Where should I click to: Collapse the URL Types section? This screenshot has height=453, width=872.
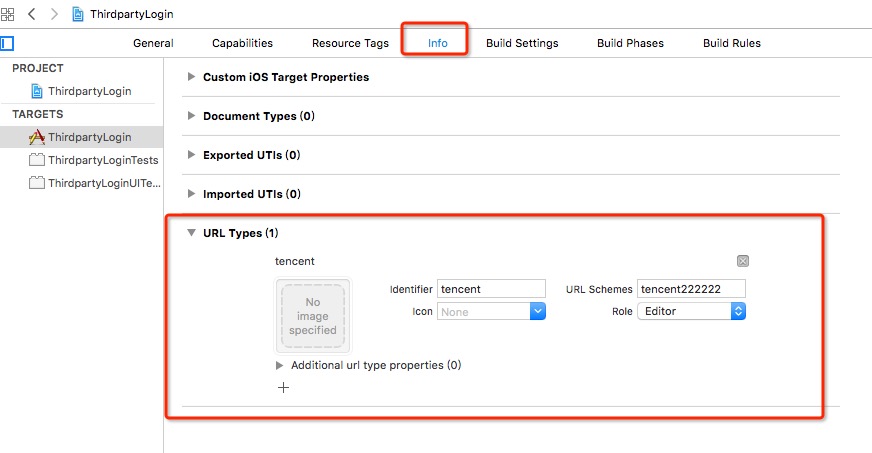[x=191, y=233]
